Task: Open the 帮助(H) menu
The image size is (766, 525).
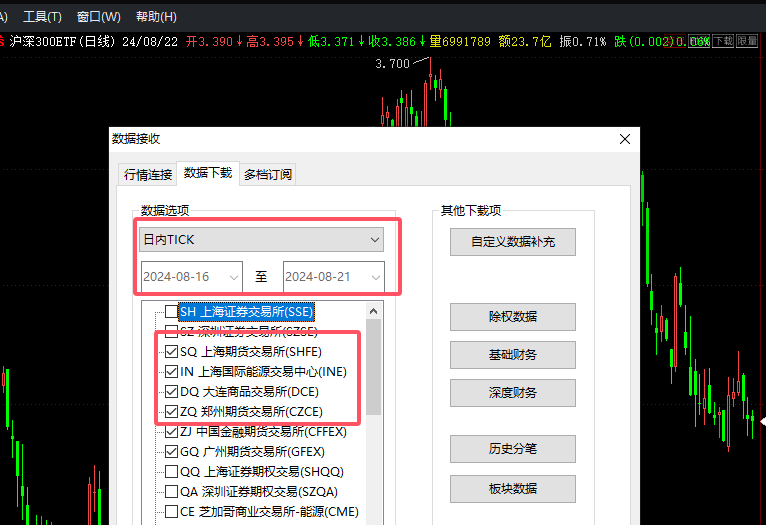Action: coord(156,17)
